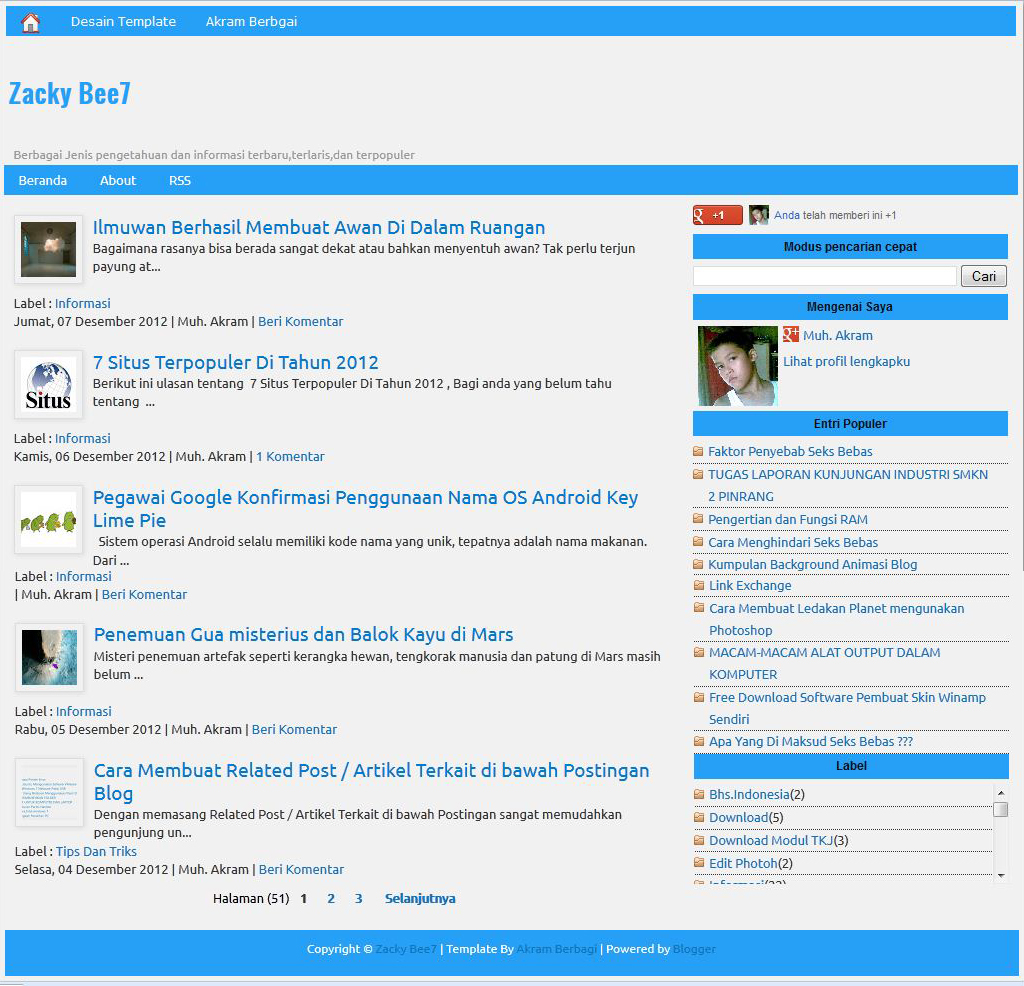Screen dimensions: 1024x986
Task: Open the "RSS" menu item
Action: click(x=180, y=180)
